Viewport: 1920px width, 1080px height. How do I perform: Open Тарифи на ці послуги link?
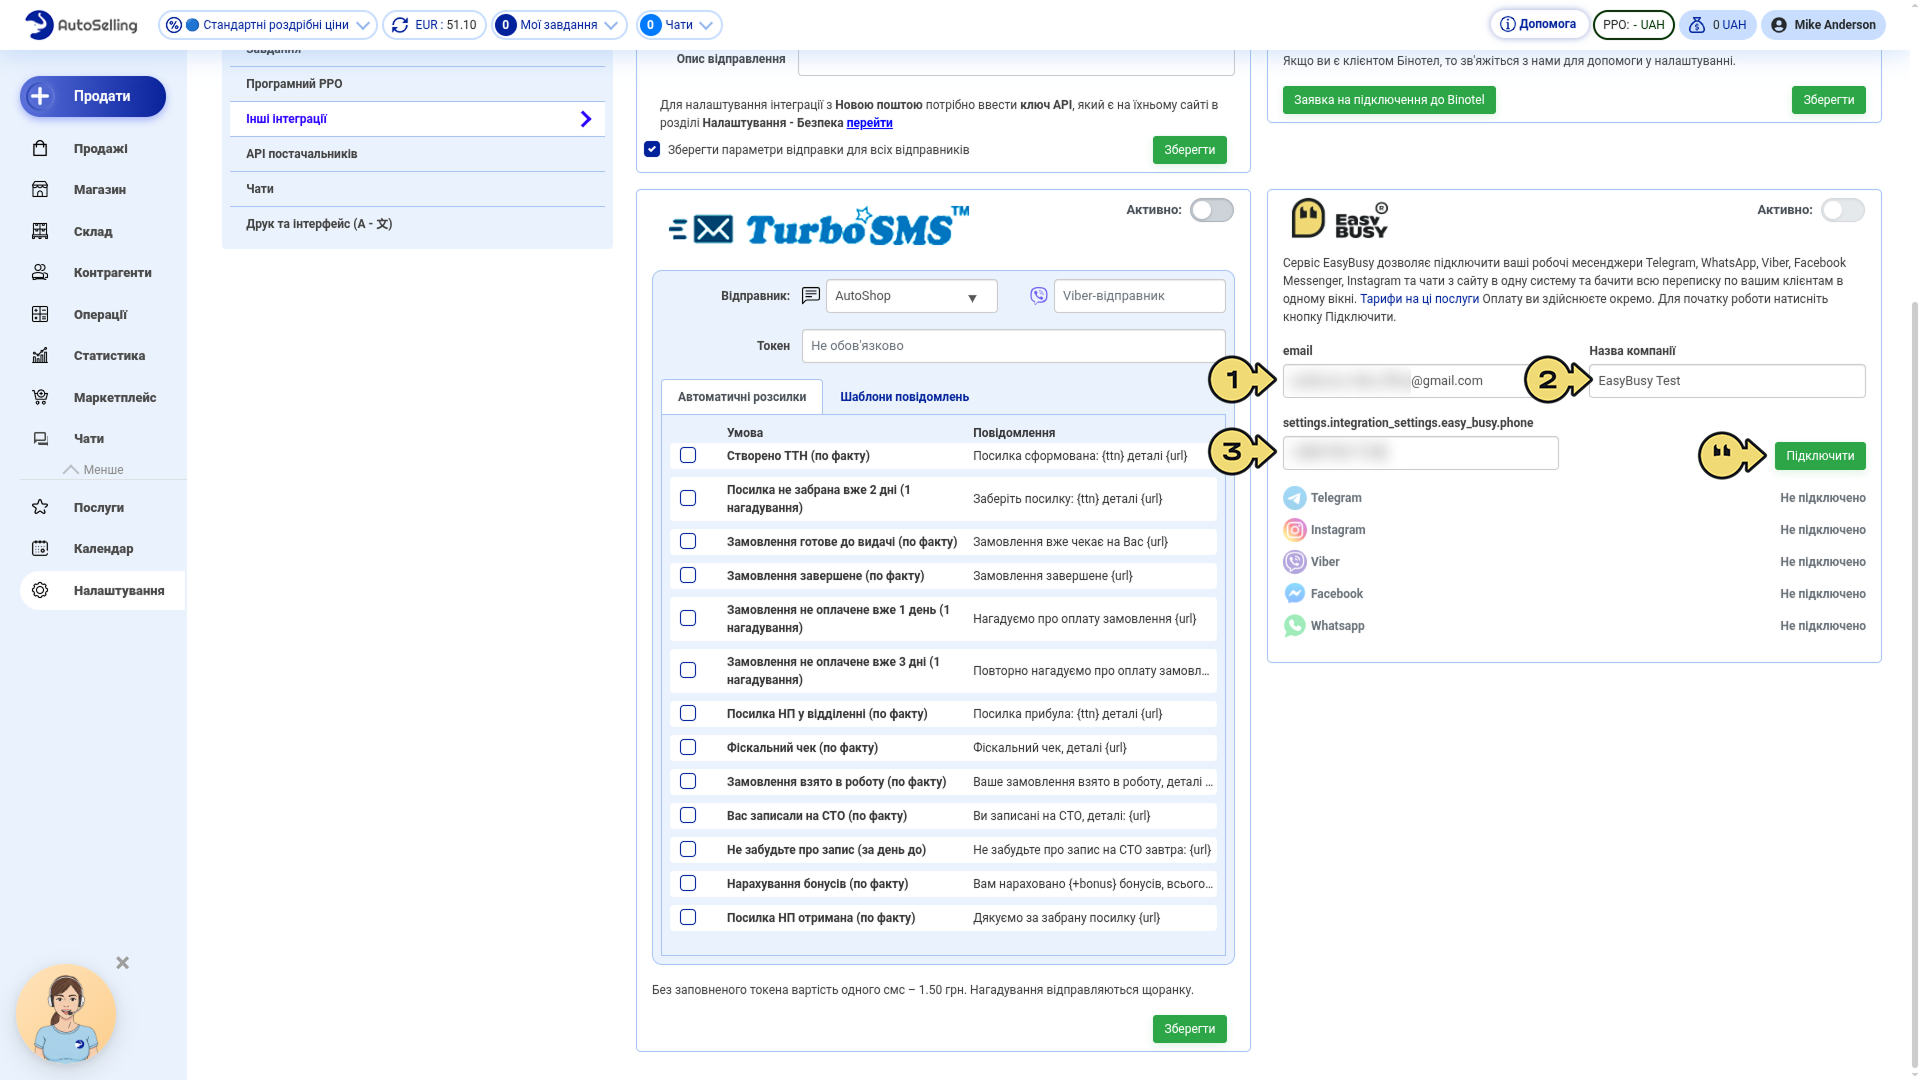coord(1419,299)
